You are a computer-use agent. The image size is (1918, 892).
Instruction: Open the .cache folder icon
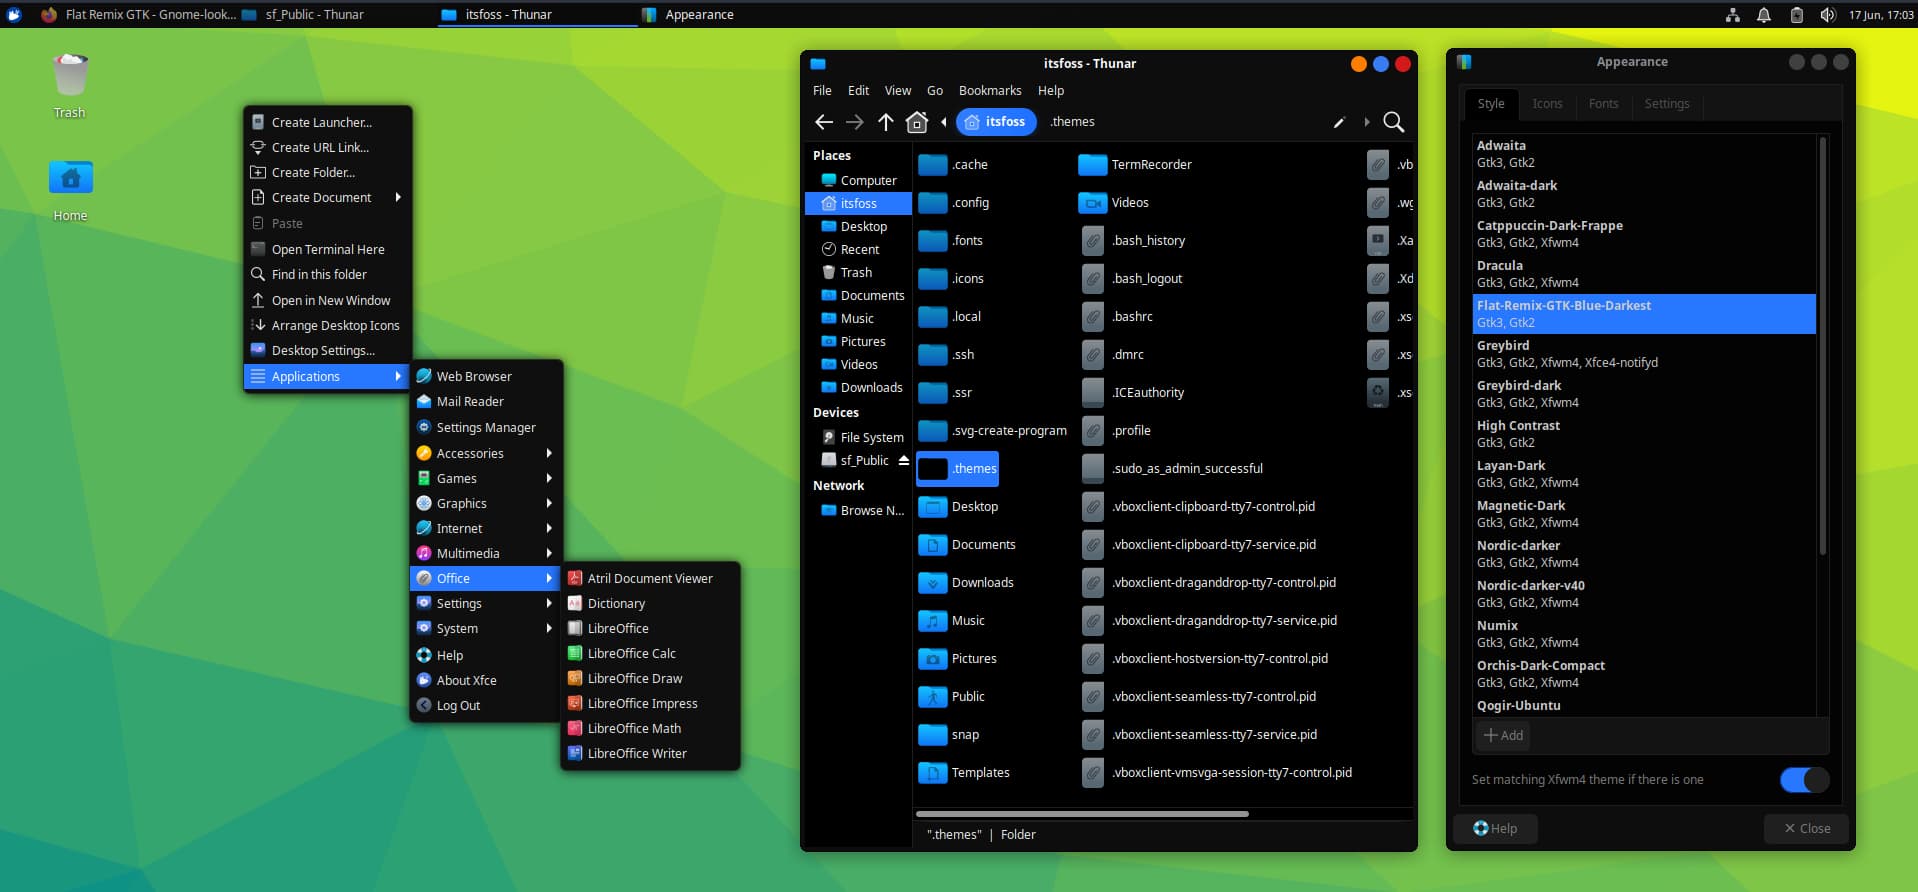(x=933, y=165)
